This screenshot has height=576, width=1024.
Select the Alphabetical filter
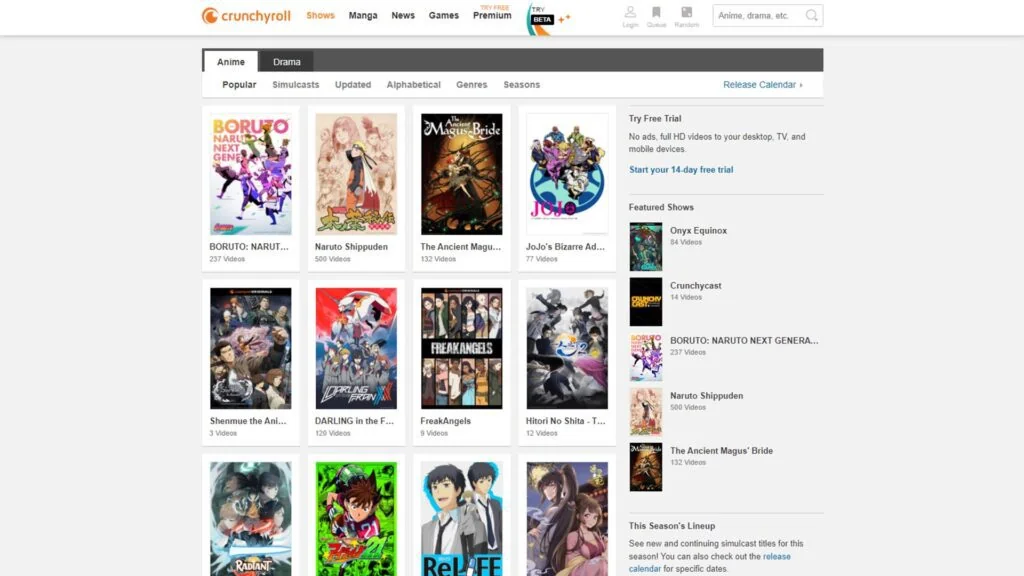pyautogui.click(x=413, y=85)
